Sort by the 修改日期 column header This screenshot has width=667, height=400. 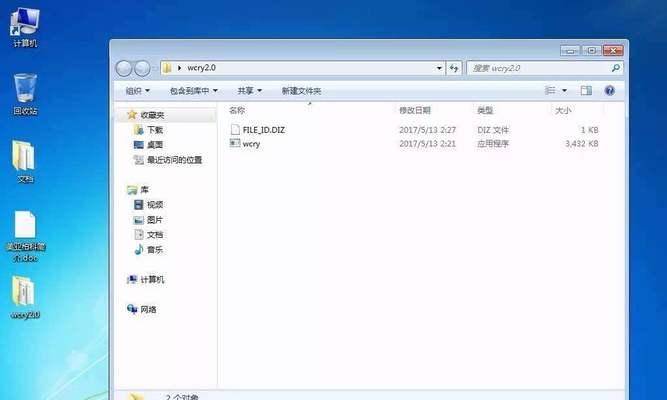click(x=415, y=111)
